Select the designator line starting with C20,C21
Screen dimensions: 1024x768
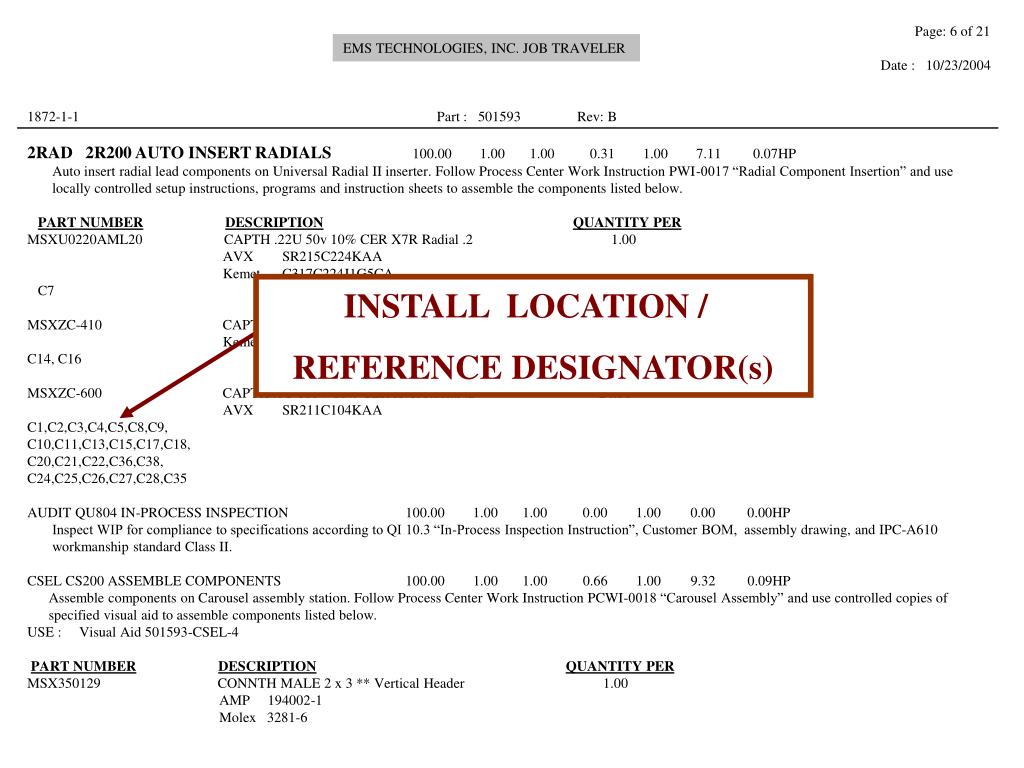tap(95, 462)
